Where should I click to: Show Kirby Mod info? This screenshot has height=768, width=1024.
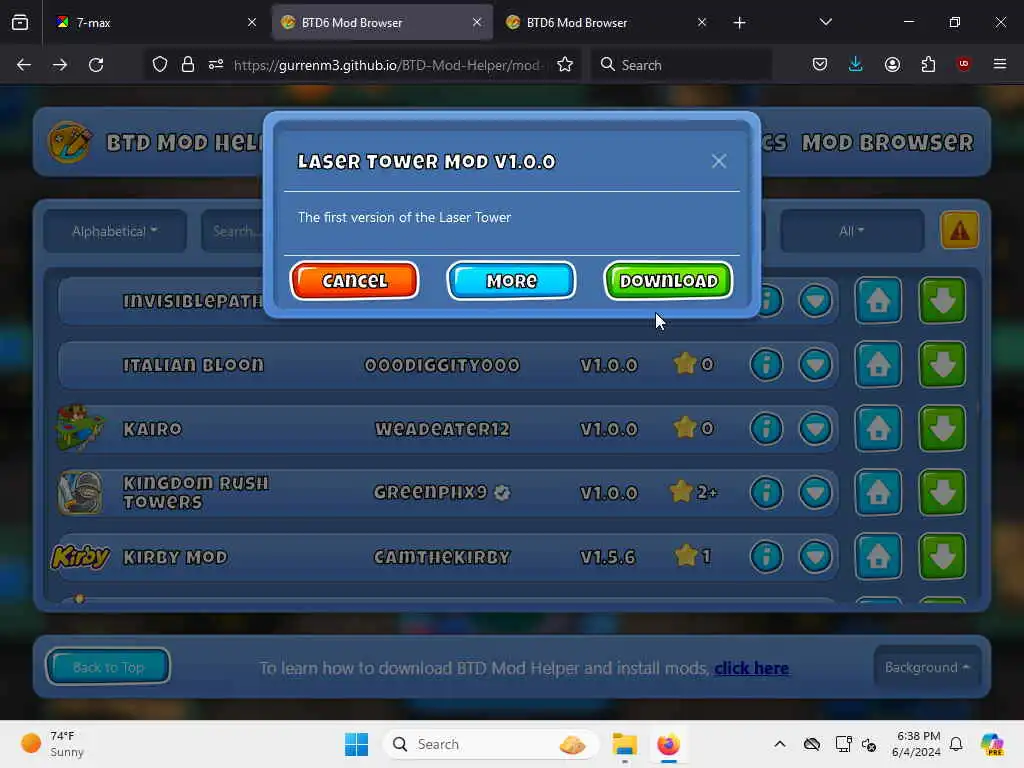[x=766, y=556]
